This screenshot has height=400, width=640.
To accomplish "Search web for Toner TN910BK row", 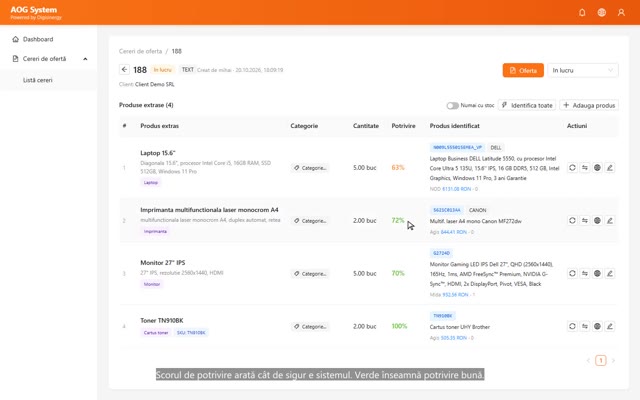I will click(597, 326).
